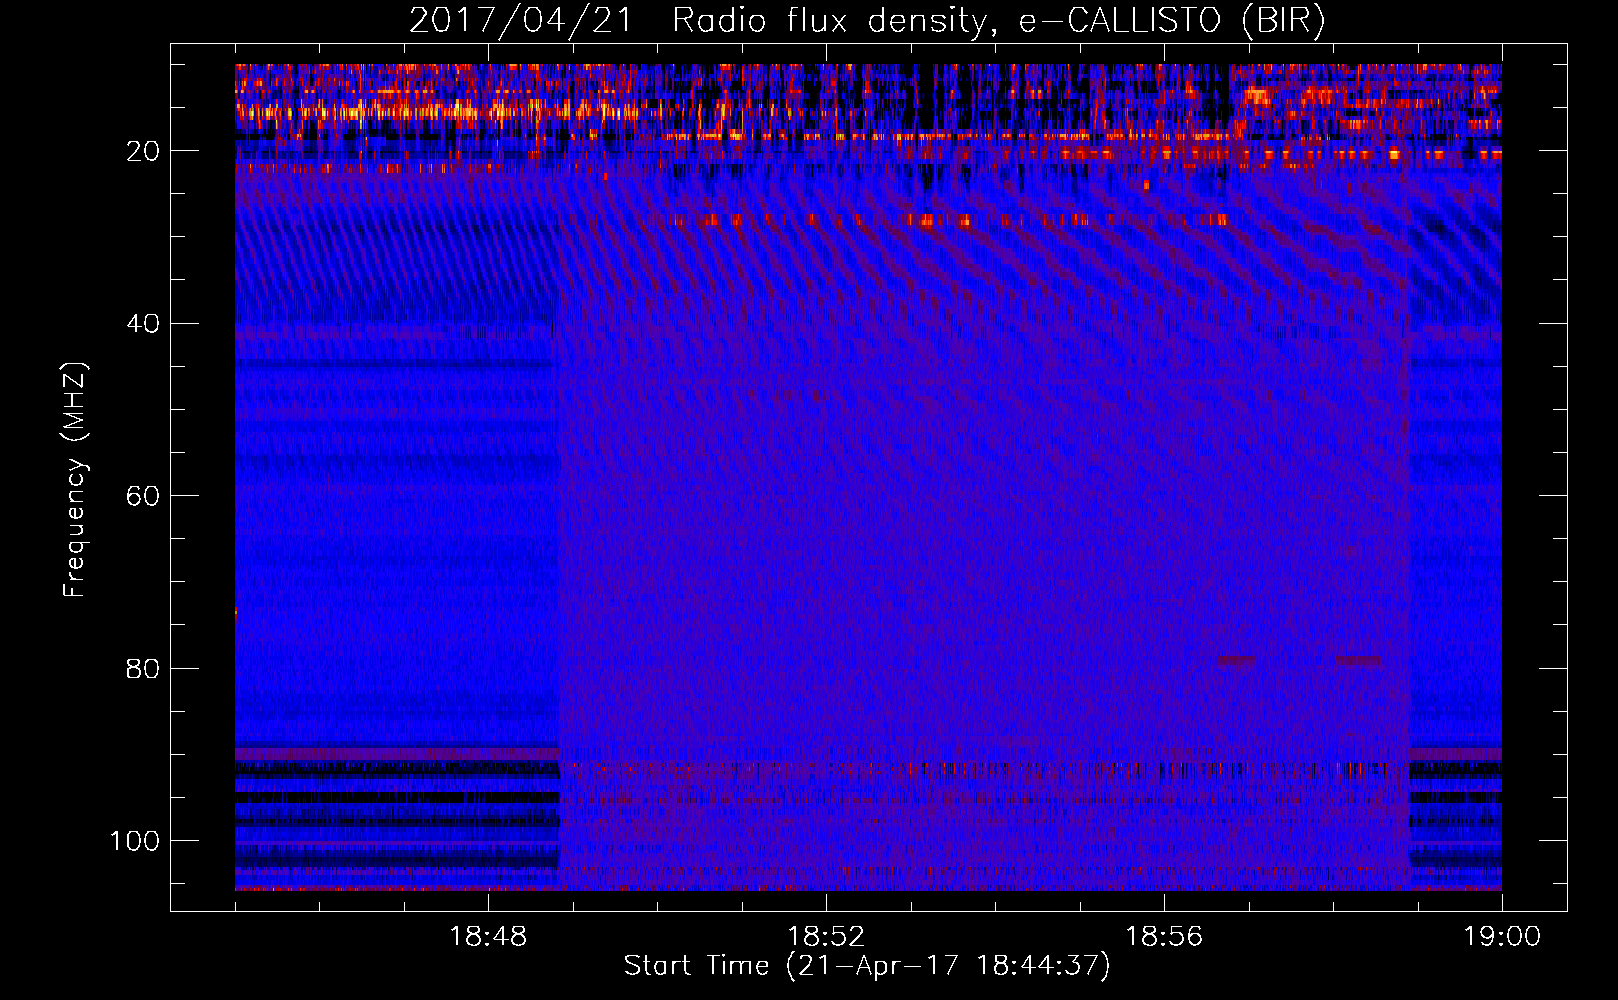The width and height of the screenshot is (1618, 1000).
Task: Click the '60' frequency tick label
Action: [x=143, y=496]
